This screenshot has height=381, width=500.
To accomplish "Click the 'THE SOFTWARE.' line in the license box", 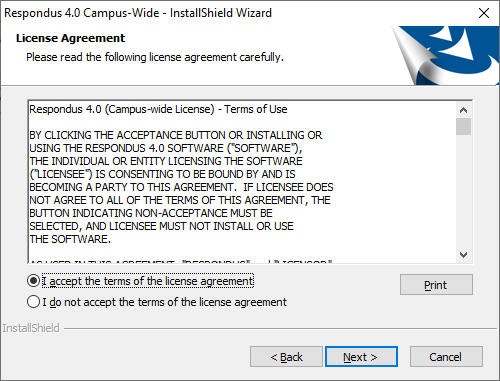I will [x=70, y=239].
